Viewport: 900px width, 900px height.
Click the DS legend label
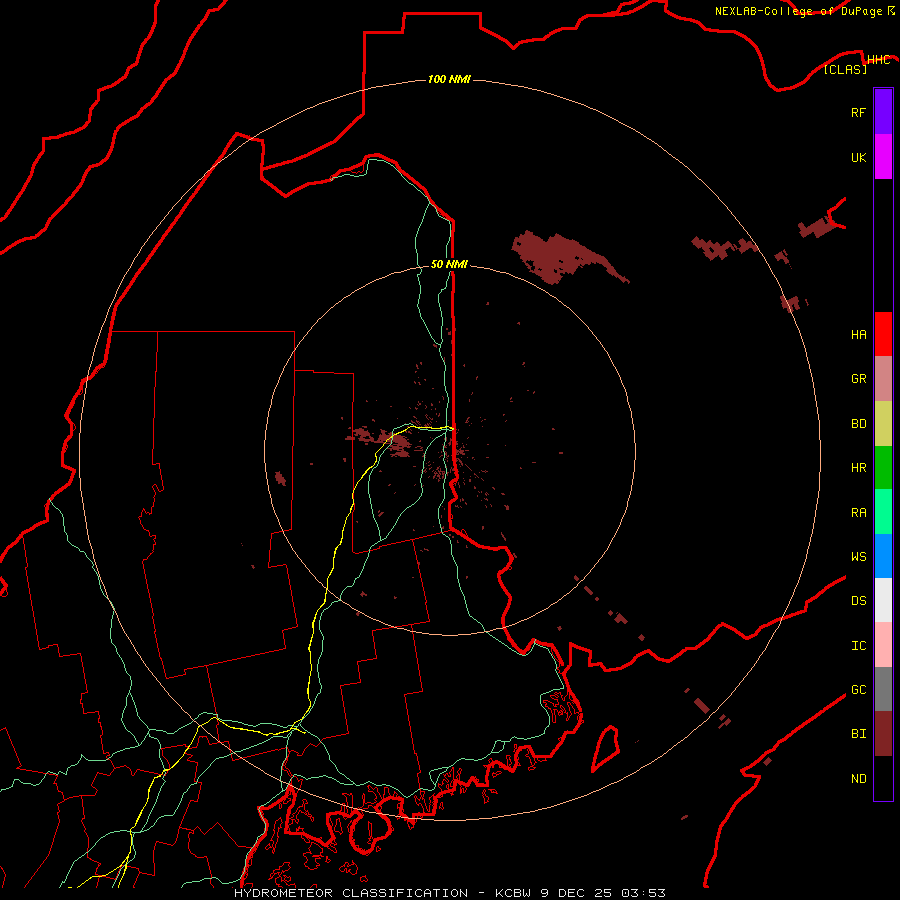point(858,601)
